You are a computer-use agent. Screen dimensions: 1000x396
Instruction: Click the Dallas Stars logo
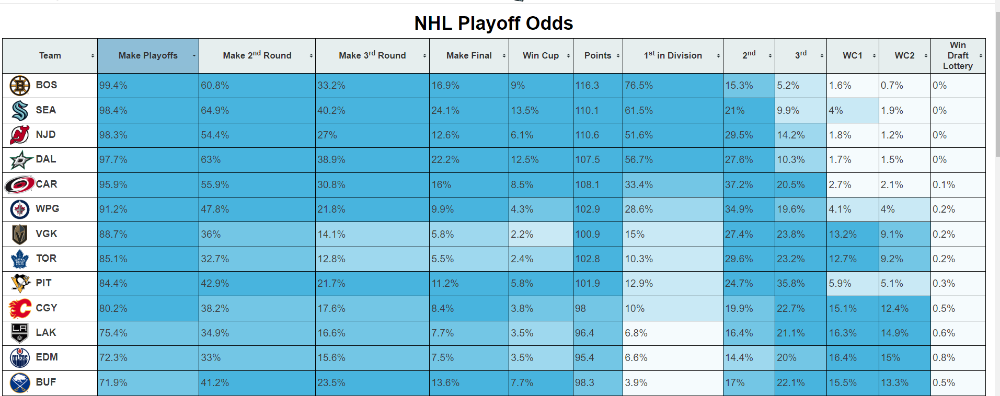20,159
